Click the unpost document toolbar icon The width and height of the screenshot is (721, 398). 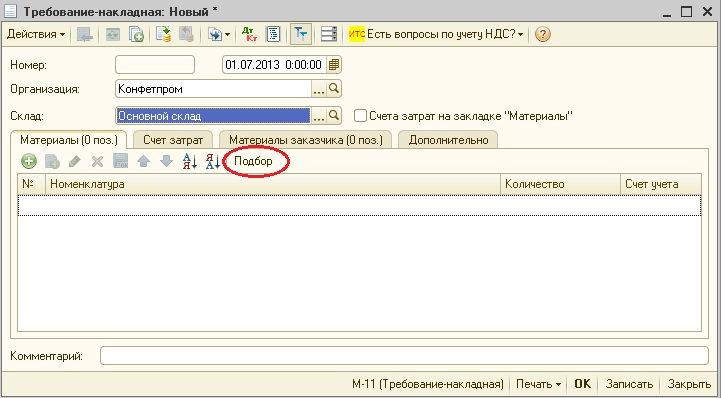tap(186, 34)
